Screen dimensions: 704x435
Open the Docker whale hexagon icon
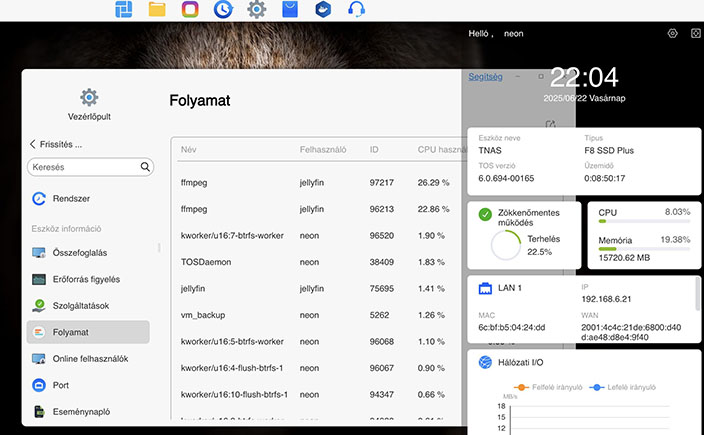click(x=323, y=9)
